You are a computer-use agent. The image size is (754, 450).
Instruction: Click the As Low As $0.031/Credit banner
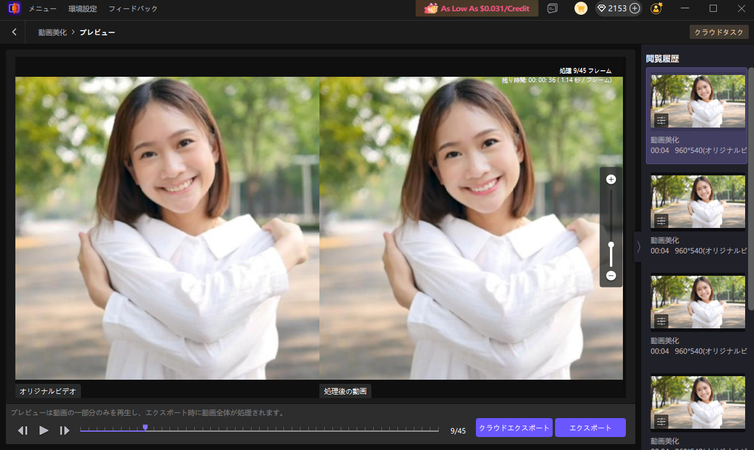477,8
